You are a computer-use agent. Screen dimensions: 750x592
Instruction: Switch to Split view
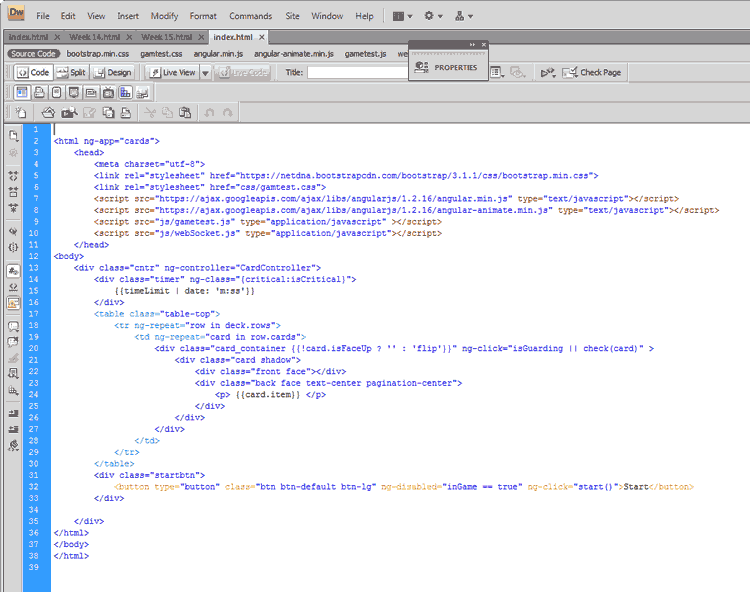[71, 72]
